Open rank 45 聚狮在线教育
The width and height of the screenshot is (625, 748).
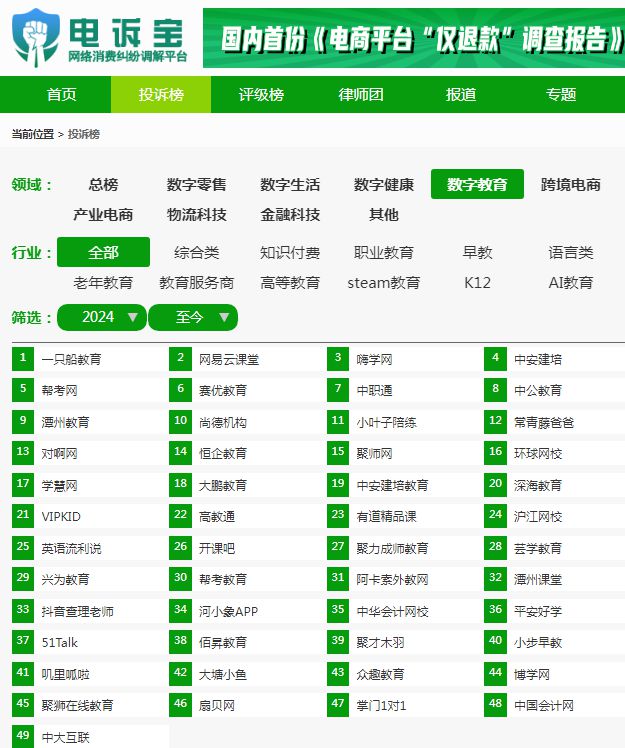click(77, 705)
